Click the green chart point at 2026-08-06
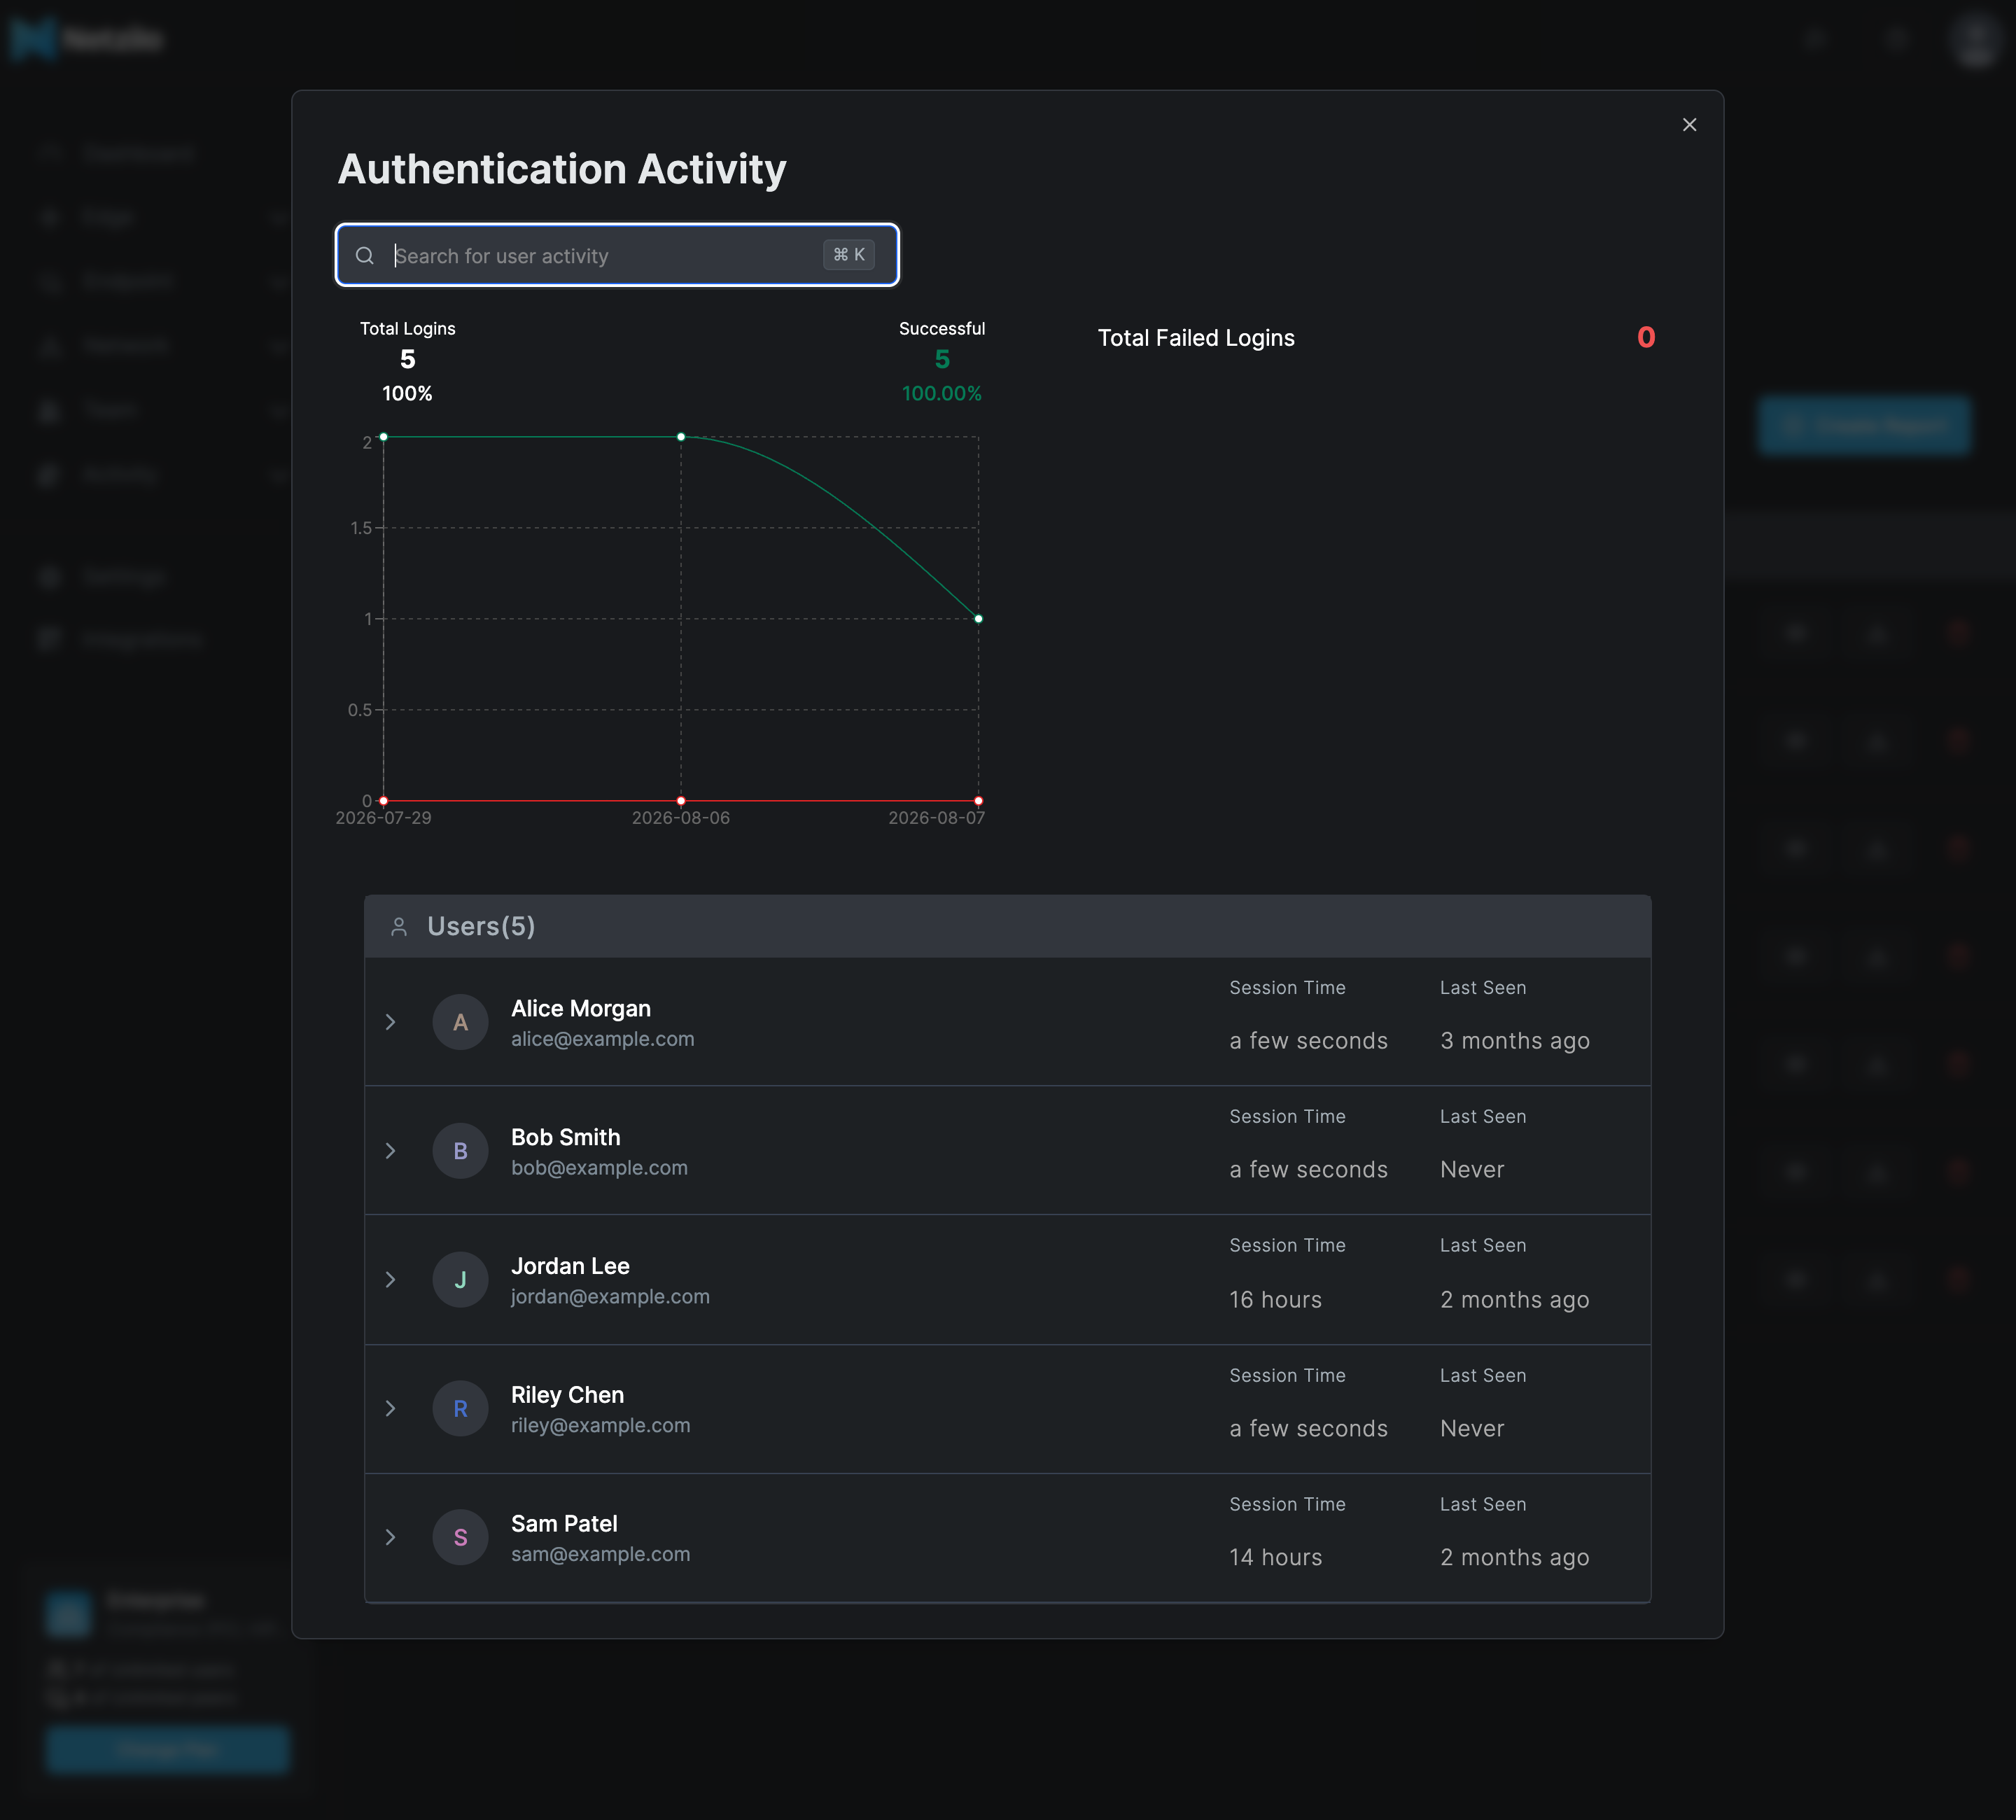Image resolution: width=2016 pixels, height=1820 pixels. pos(681,437)
